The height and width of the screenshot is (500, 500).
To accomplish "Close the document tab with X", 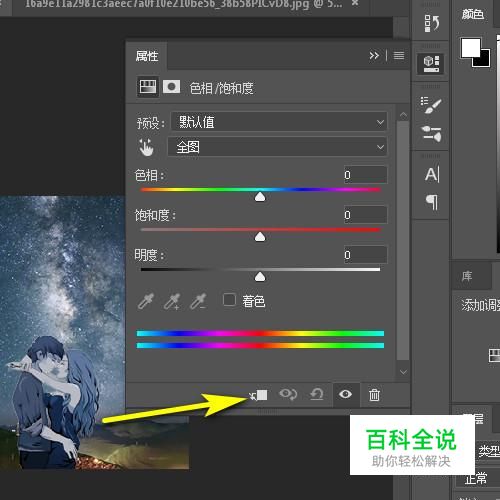I will coord(355,3).
